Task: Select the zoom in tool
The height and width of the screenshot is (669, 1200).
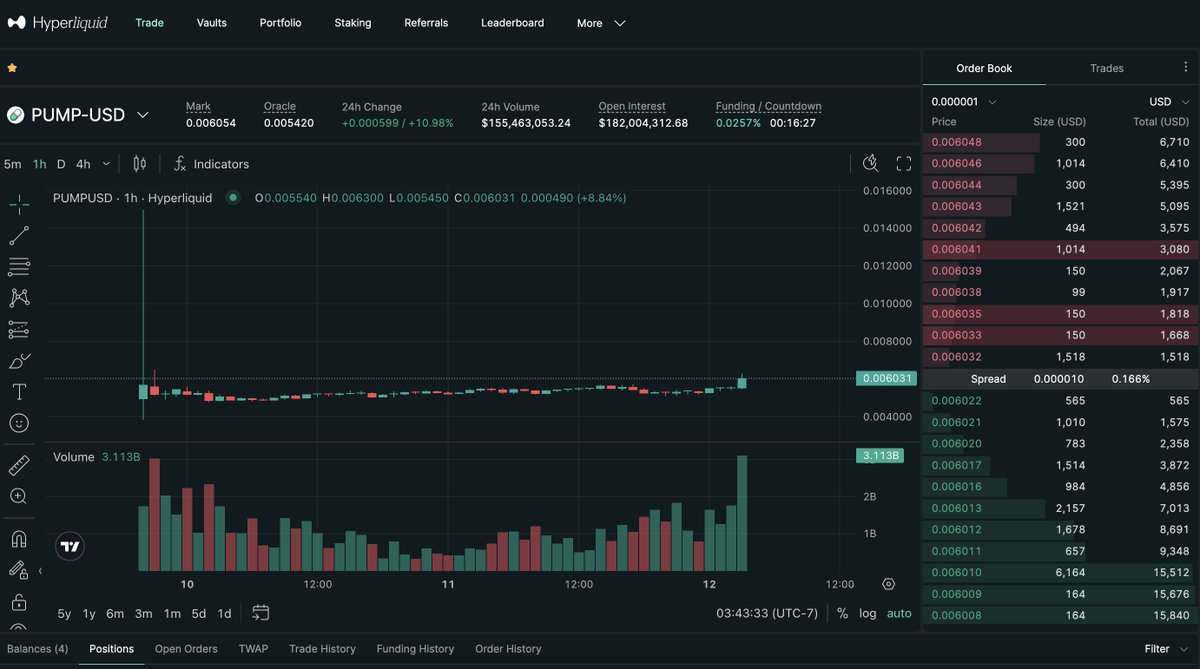Action: pyautogui.click(x=19, y=496)
